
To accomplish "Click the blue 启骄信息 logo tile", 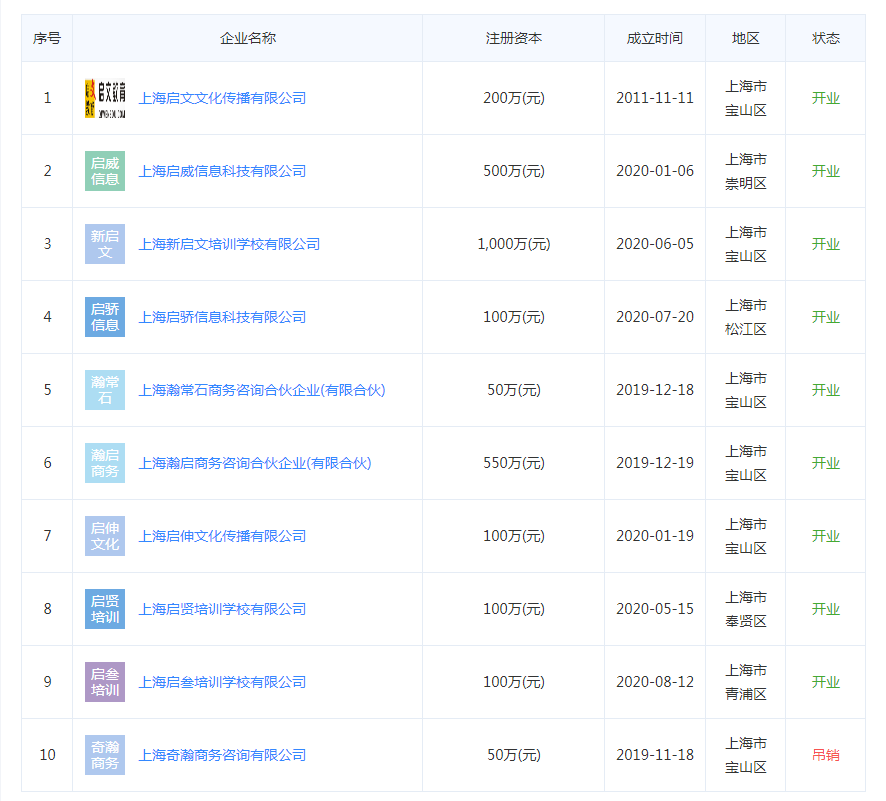I will tap(105, 317).
